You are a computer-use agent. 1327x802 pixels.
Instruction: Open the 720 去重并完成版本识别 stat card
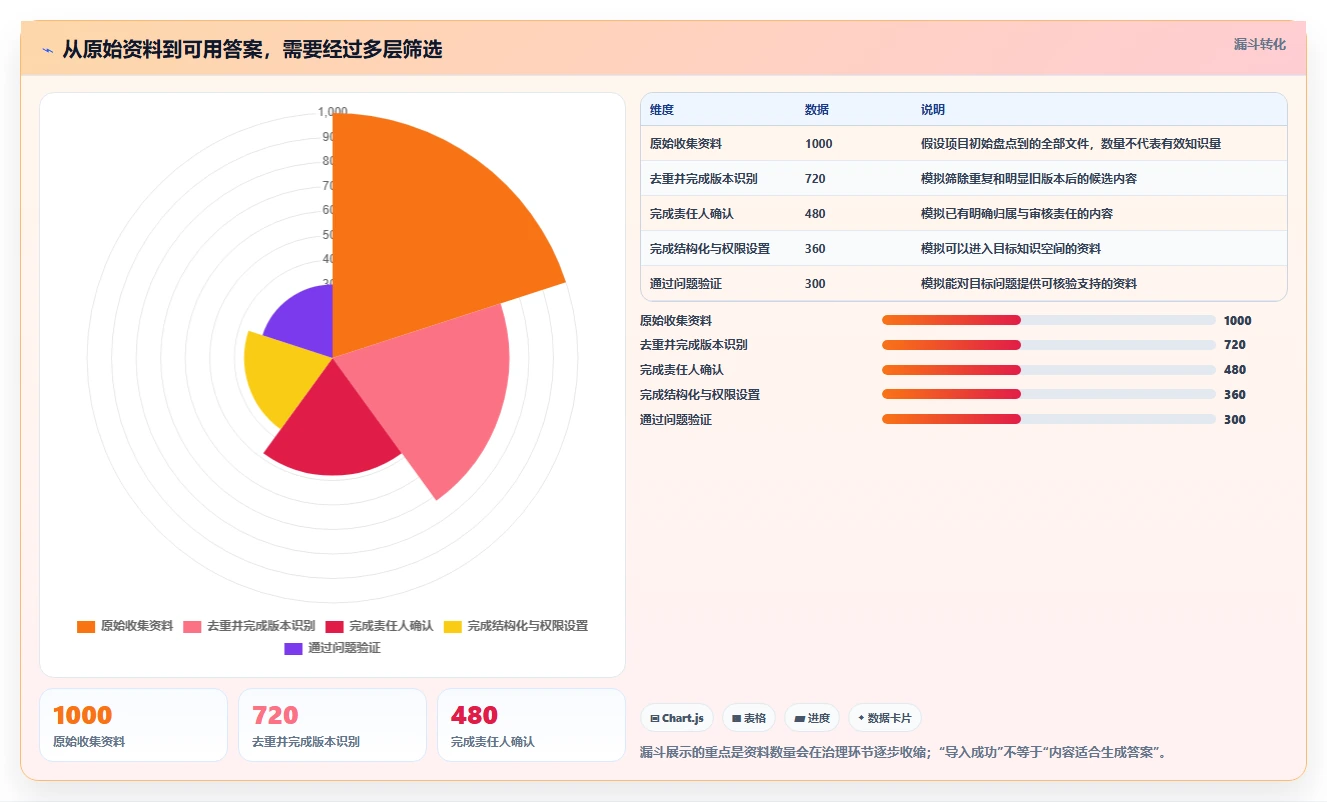[333, 725]
